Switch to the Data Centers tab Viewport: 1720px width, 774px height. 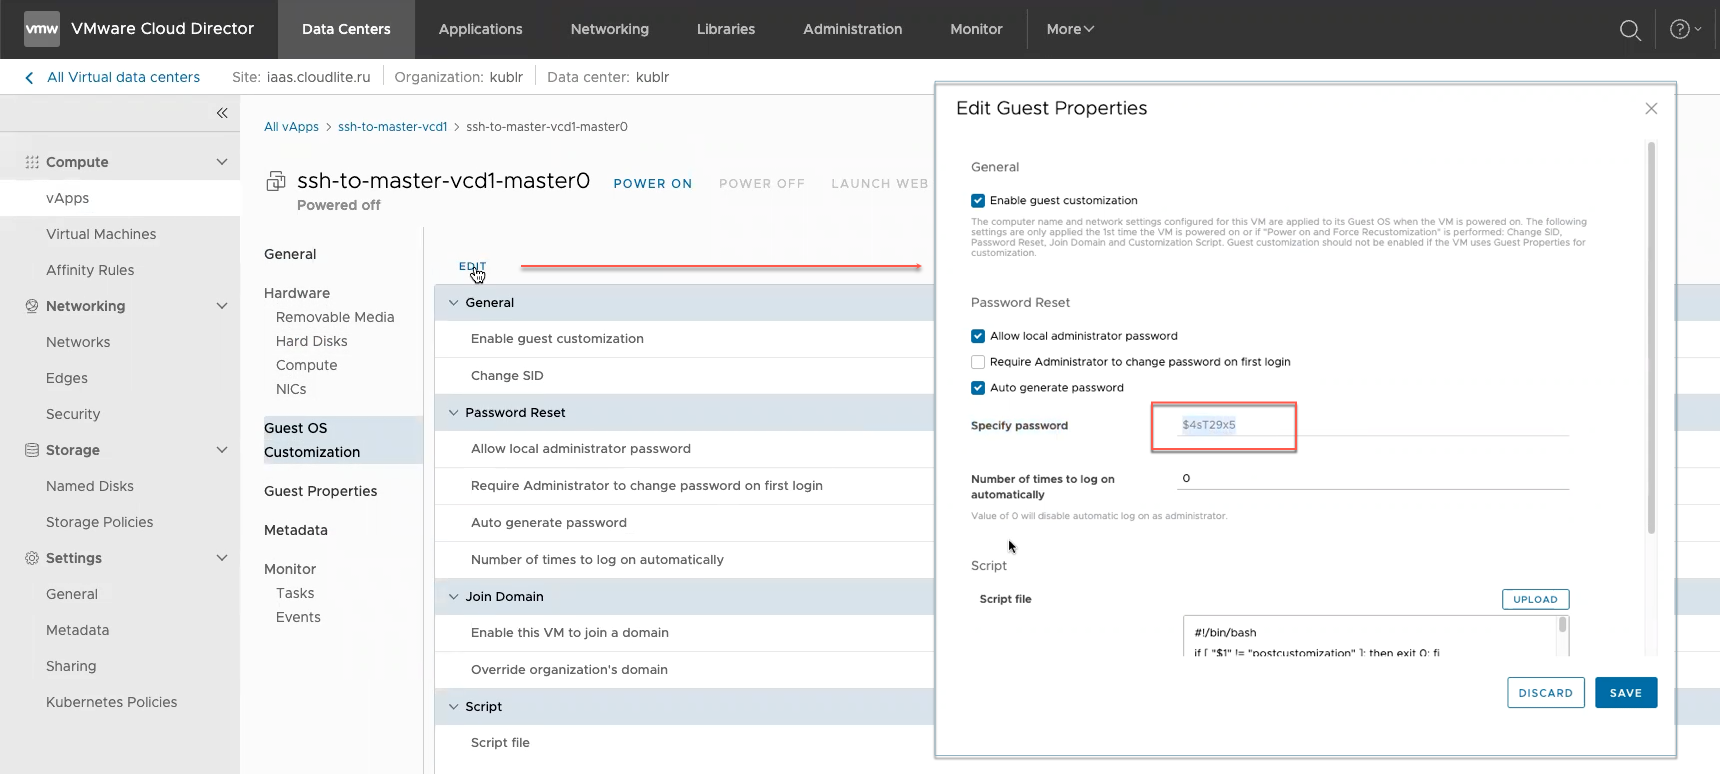coord(346,29)
